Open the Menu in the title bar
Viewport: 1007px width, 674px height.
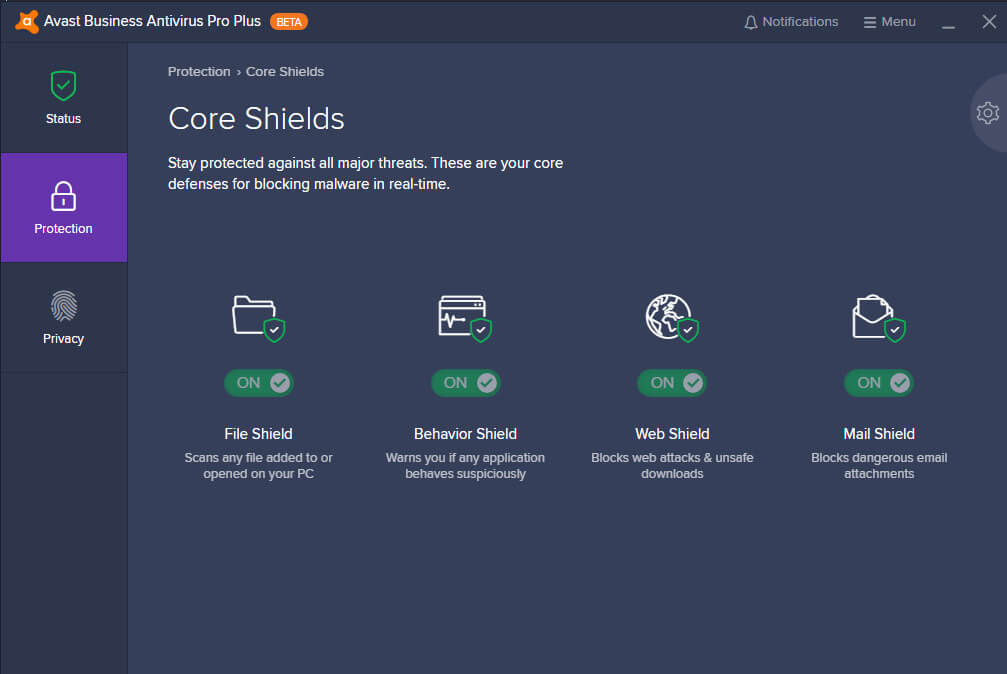click(x=889, y=20)
